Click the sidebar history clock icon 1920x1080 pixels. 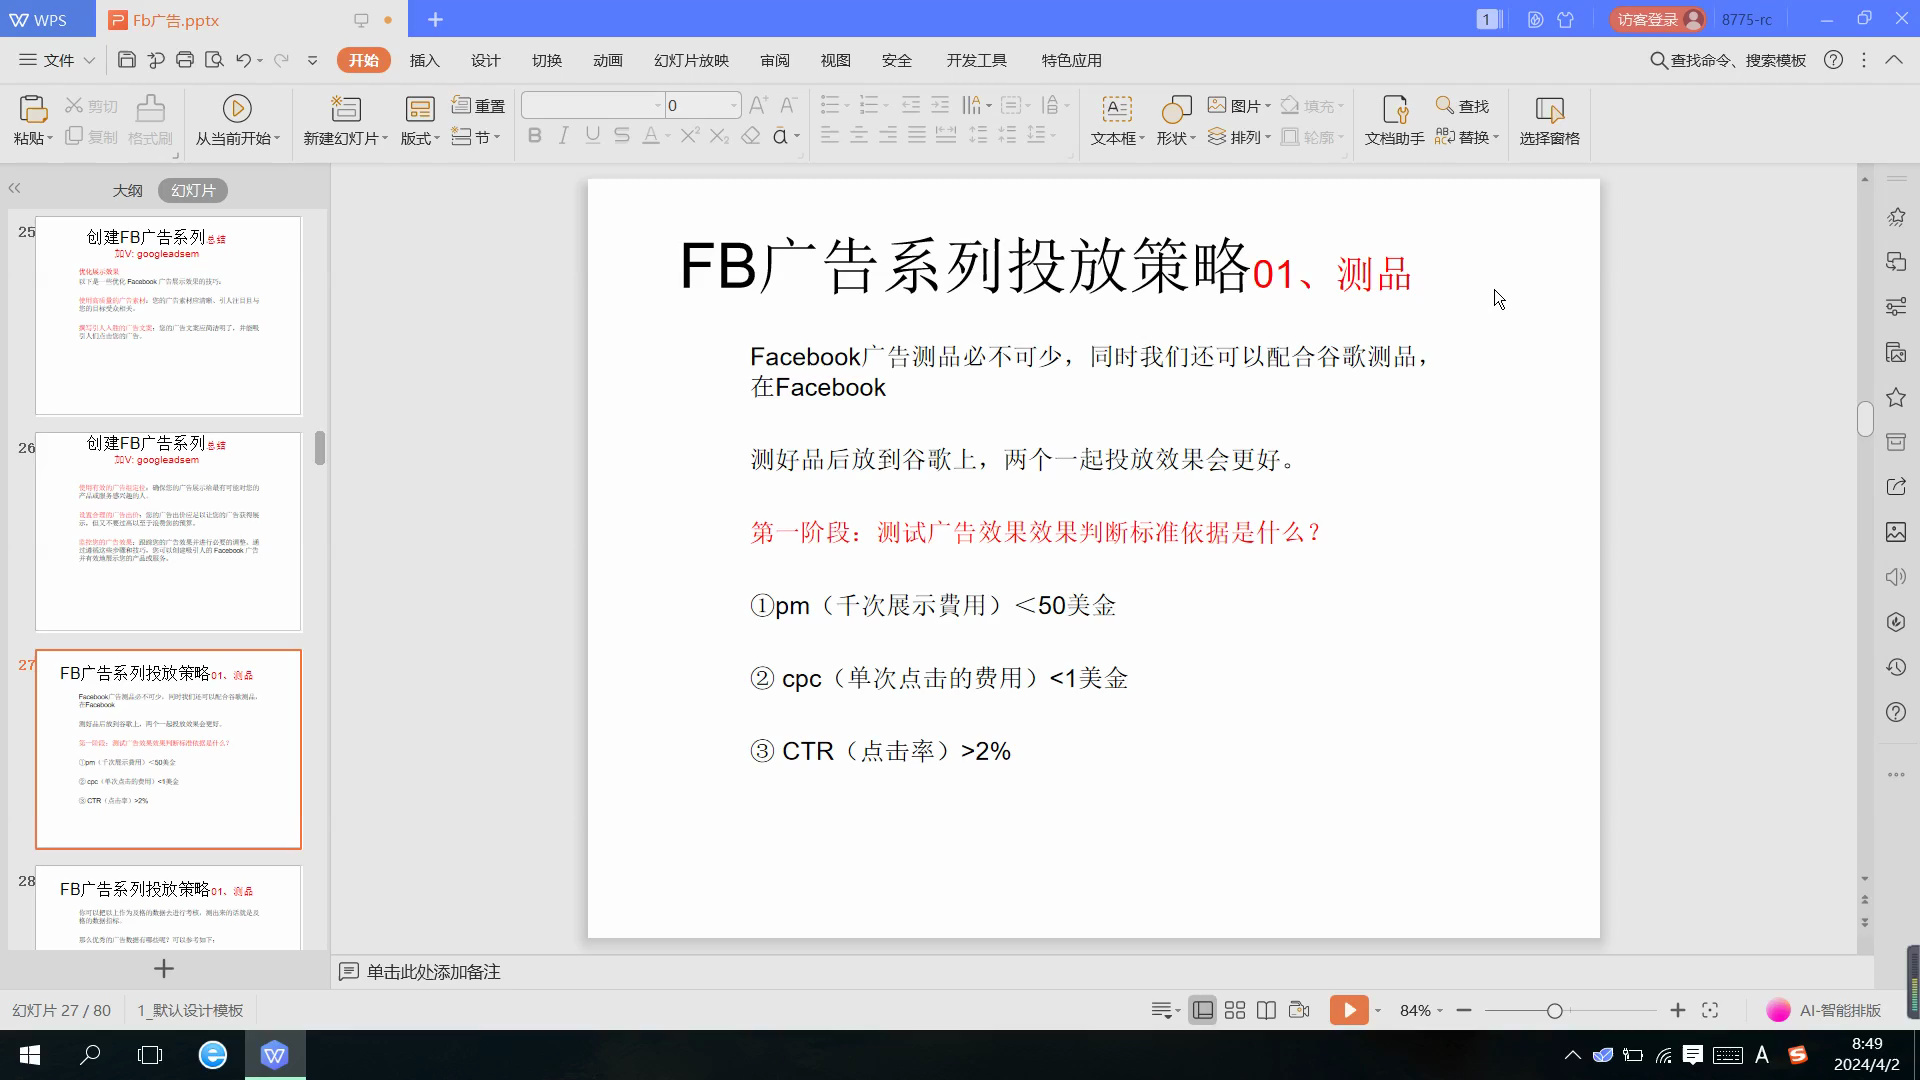point(1896,667)
